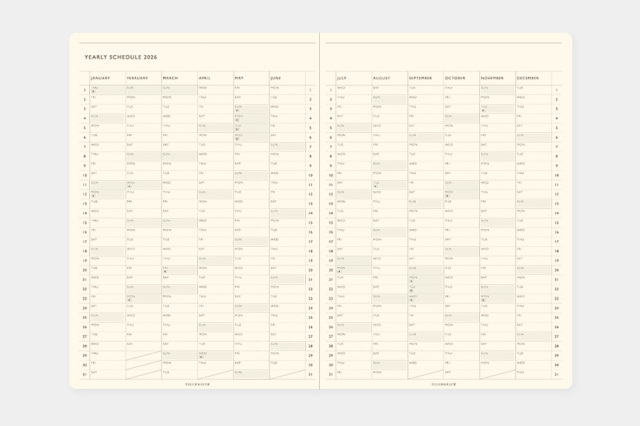Screen dimensions: 640x426
Task: Click the December month header
Action: point(530,78)
